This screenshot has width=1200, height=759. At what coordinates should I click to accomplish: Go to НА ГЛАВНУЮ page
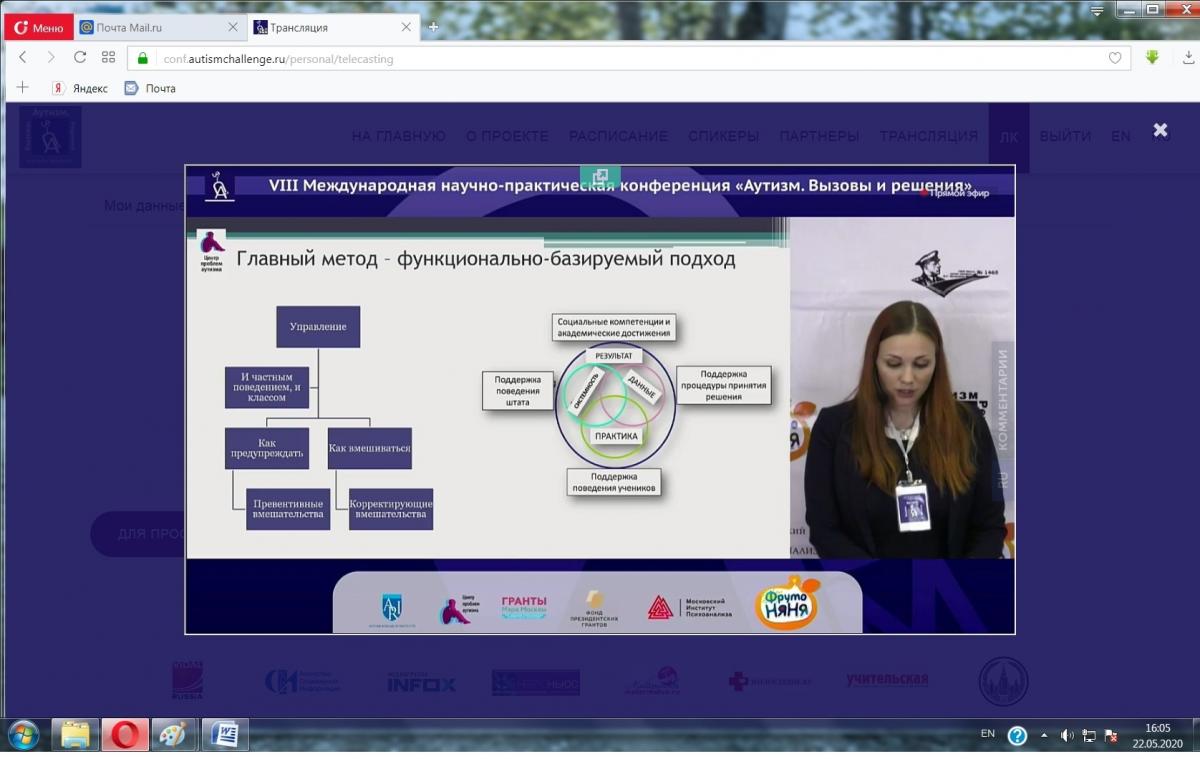pyautogui.click(x=398, y=136)
